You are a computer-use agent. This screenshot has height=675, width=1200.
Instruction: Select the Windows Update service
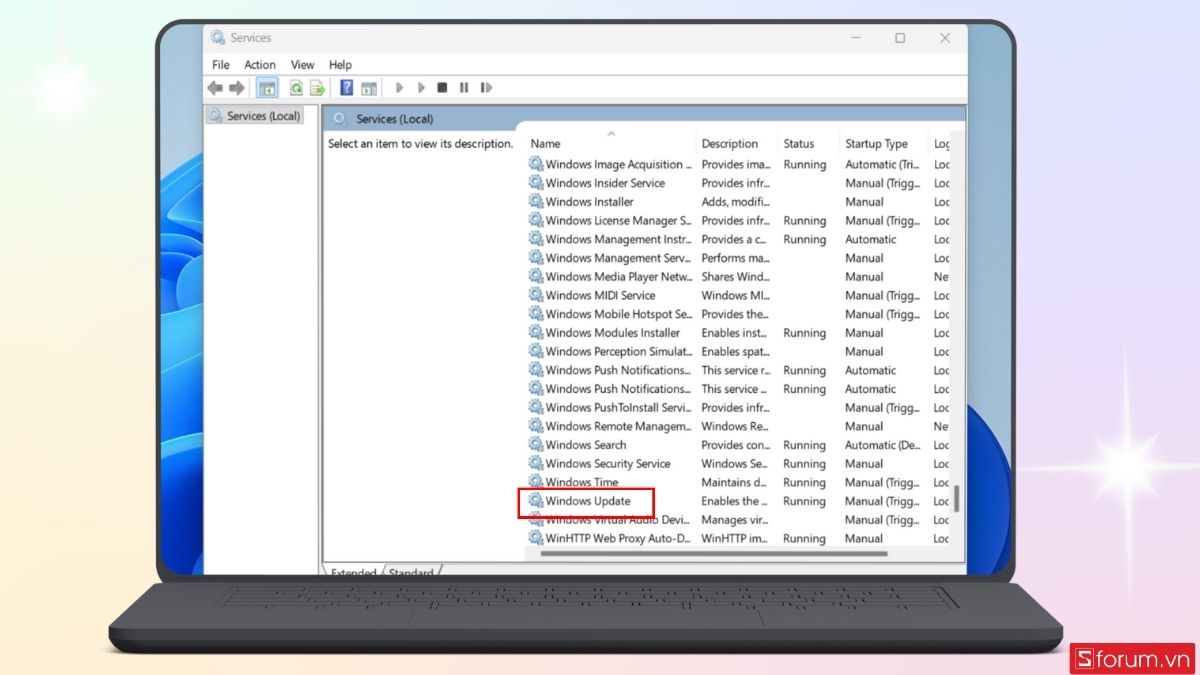[x=588, y=501]
